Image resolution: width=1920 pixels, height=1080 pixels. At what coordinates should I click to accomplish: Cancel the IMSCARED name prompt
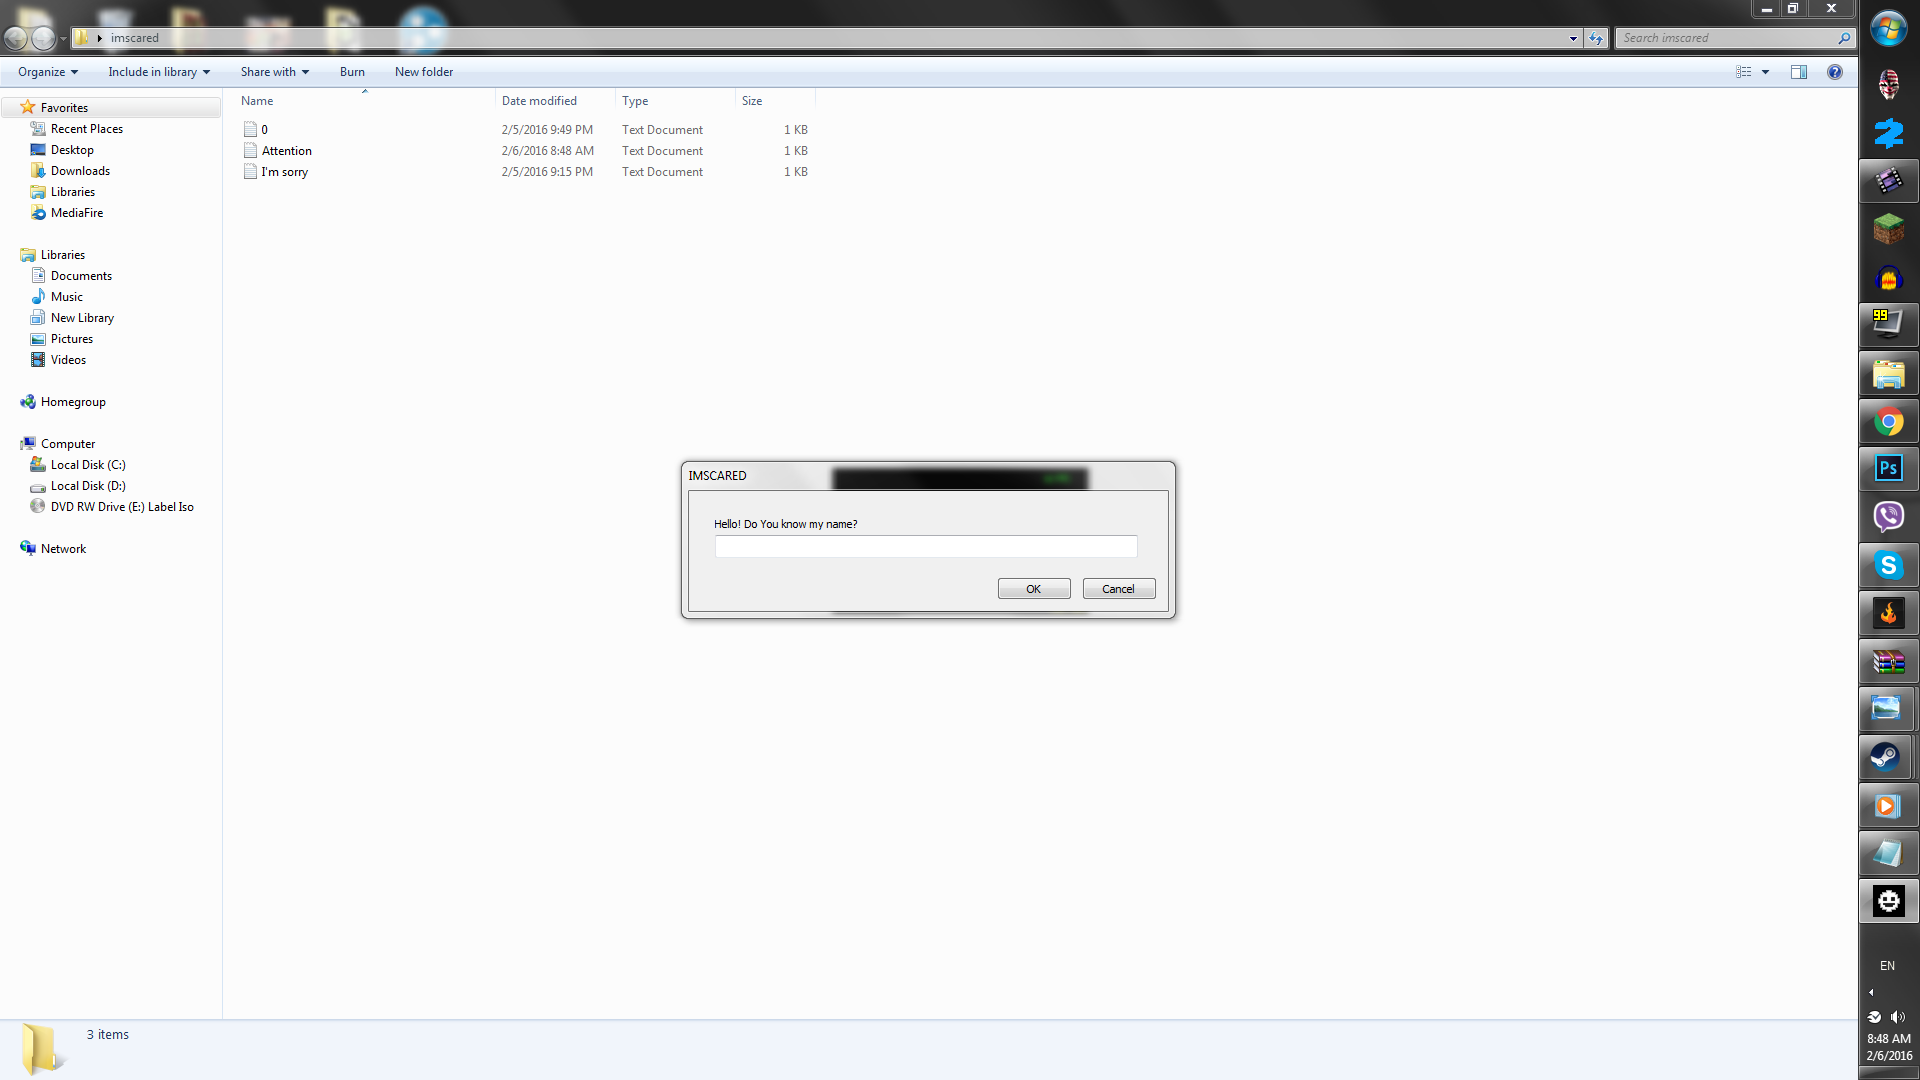(x=1118, y=589)
